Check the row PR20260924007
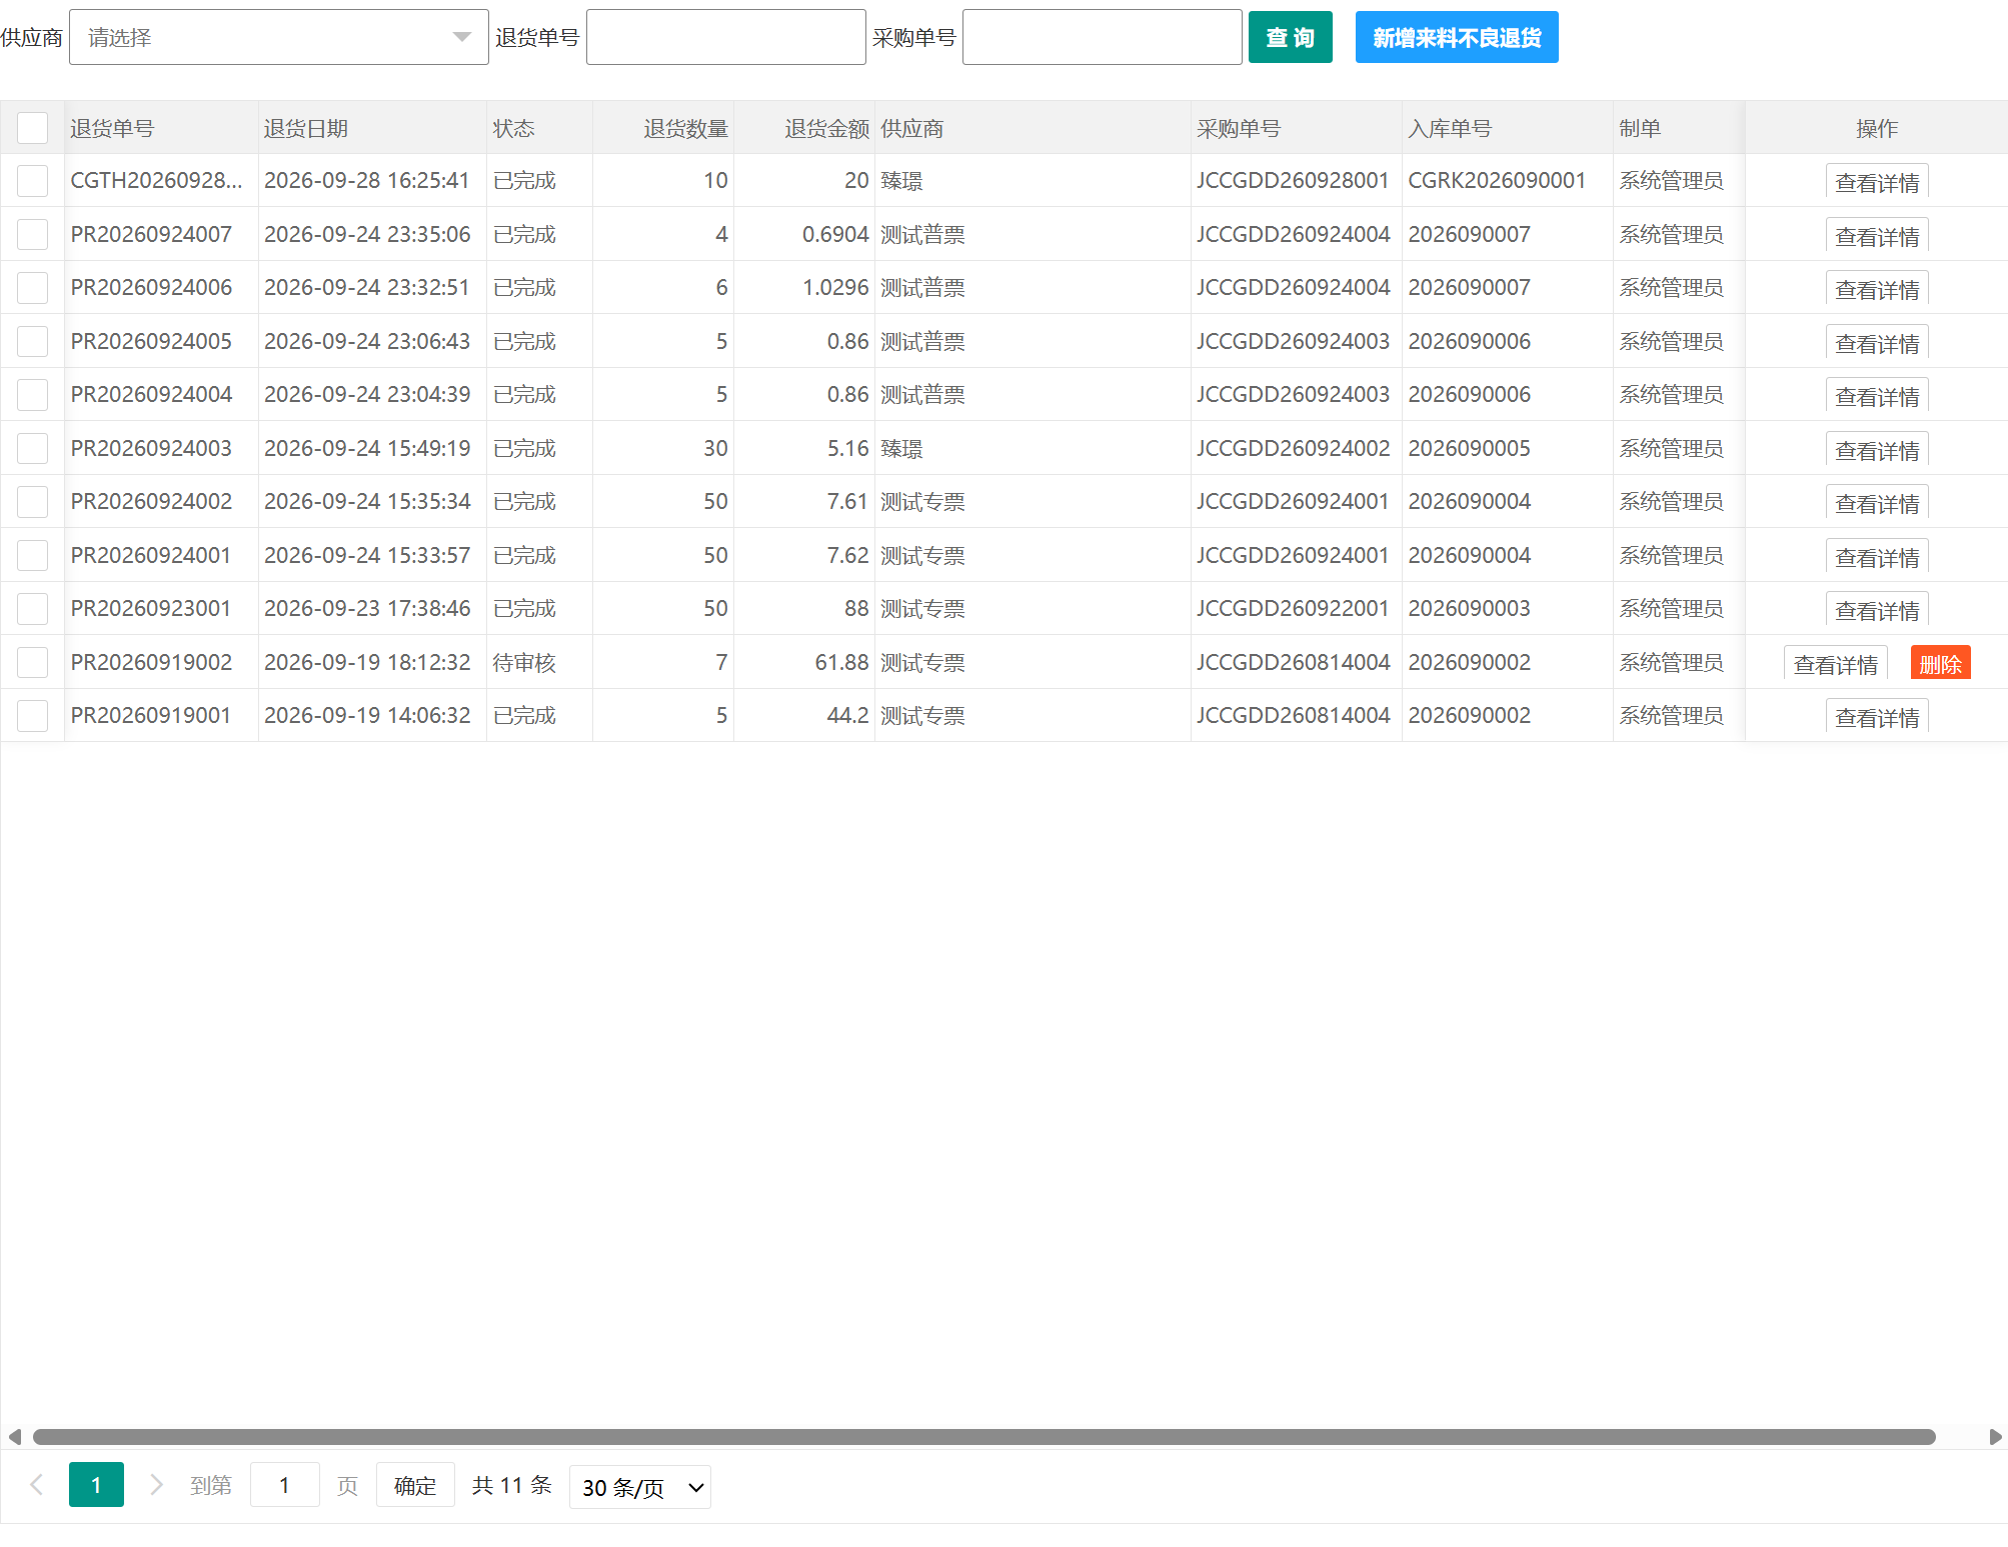Screen dimensions: 2008x1547 32,234
